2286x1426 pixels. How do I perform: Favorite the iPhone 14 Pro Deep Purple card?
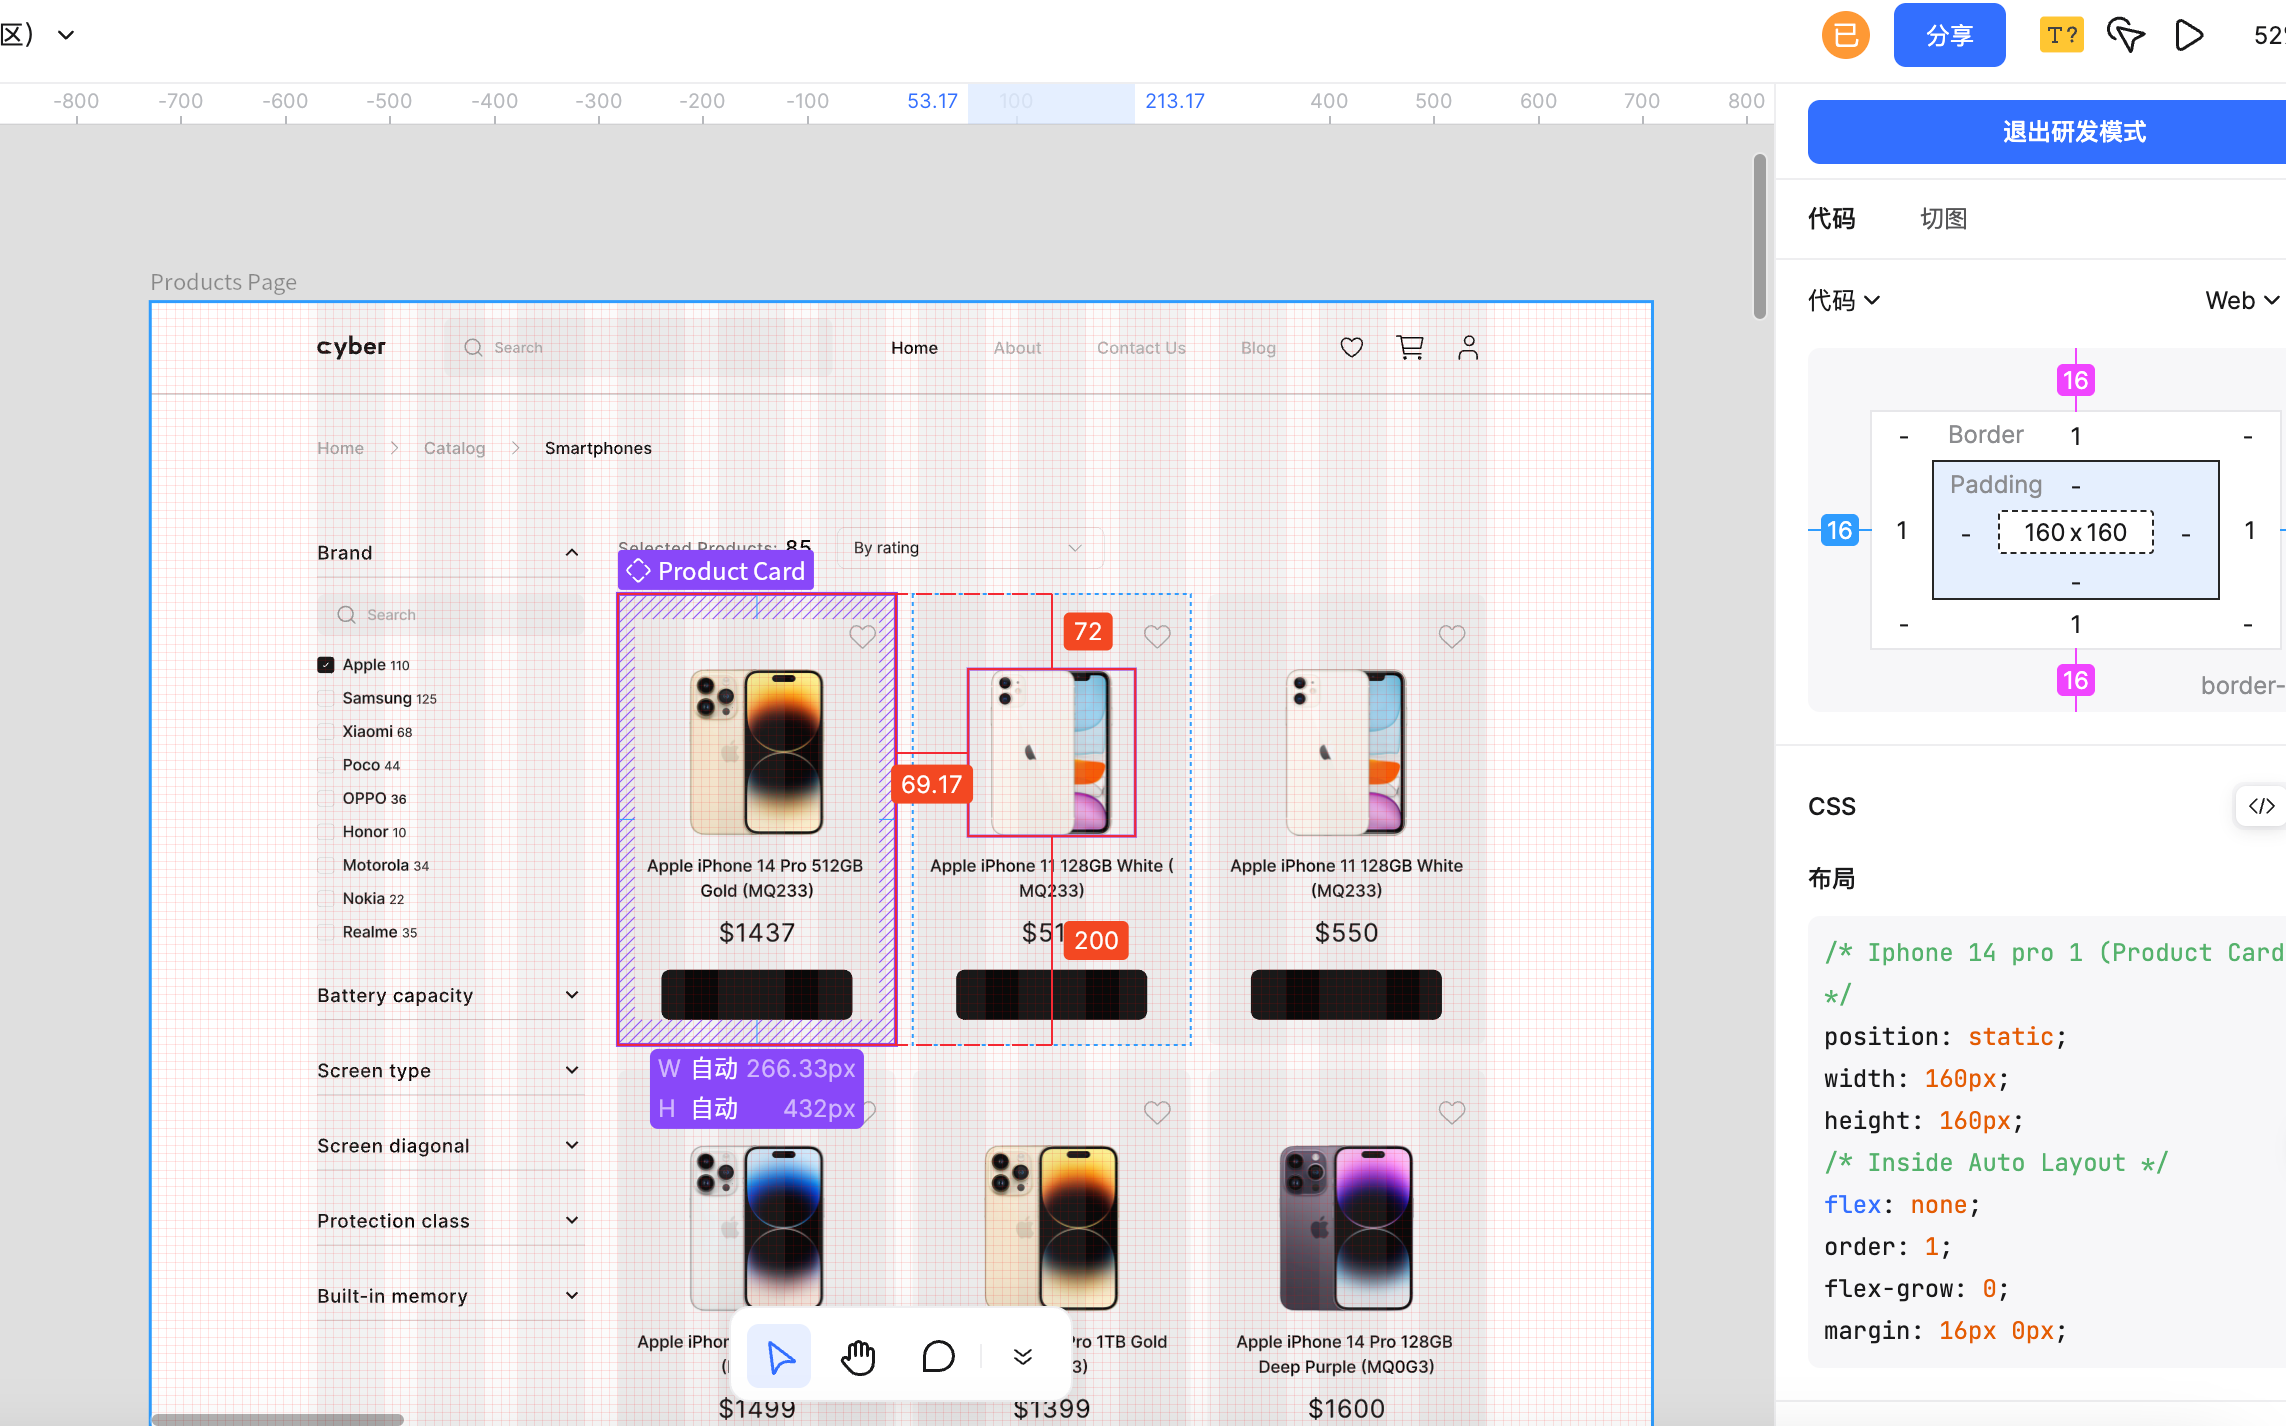[1452, 1112]
